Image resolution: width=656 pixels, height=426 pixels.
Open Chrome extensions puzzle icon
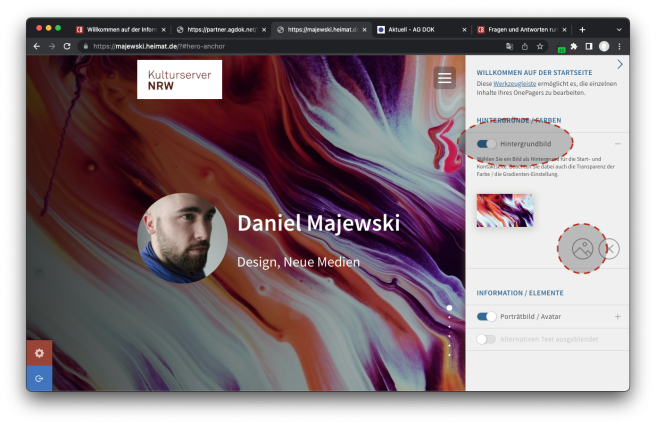[x=574, y=46]
